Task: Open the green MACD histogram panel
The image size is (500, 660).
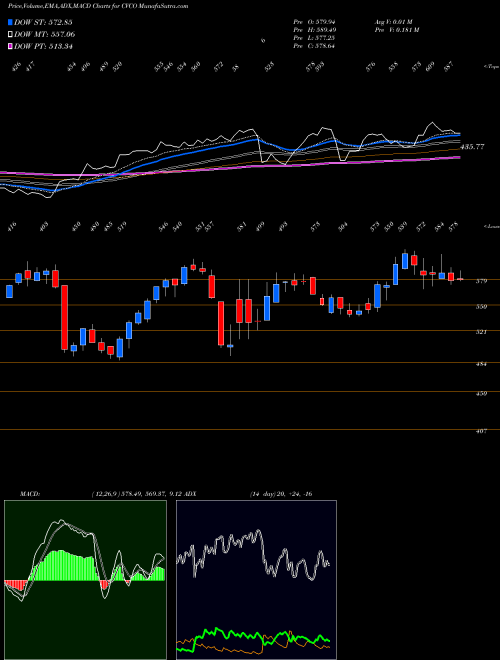Action: 85,580
